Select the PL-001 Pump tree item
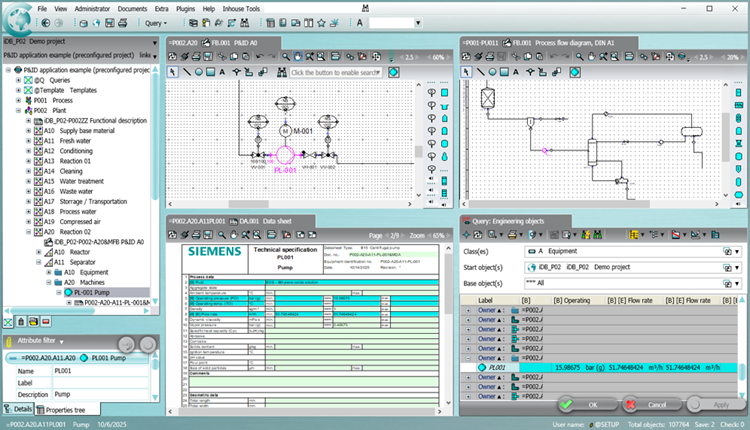Screen dimensions: 750x430 click(92, 292)
